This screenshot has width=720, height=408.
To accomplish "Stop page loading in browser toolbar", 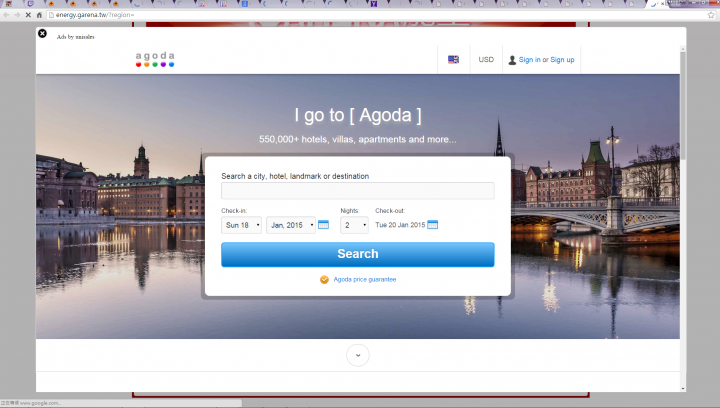I will pyautogui.click(x=28, y=15).
